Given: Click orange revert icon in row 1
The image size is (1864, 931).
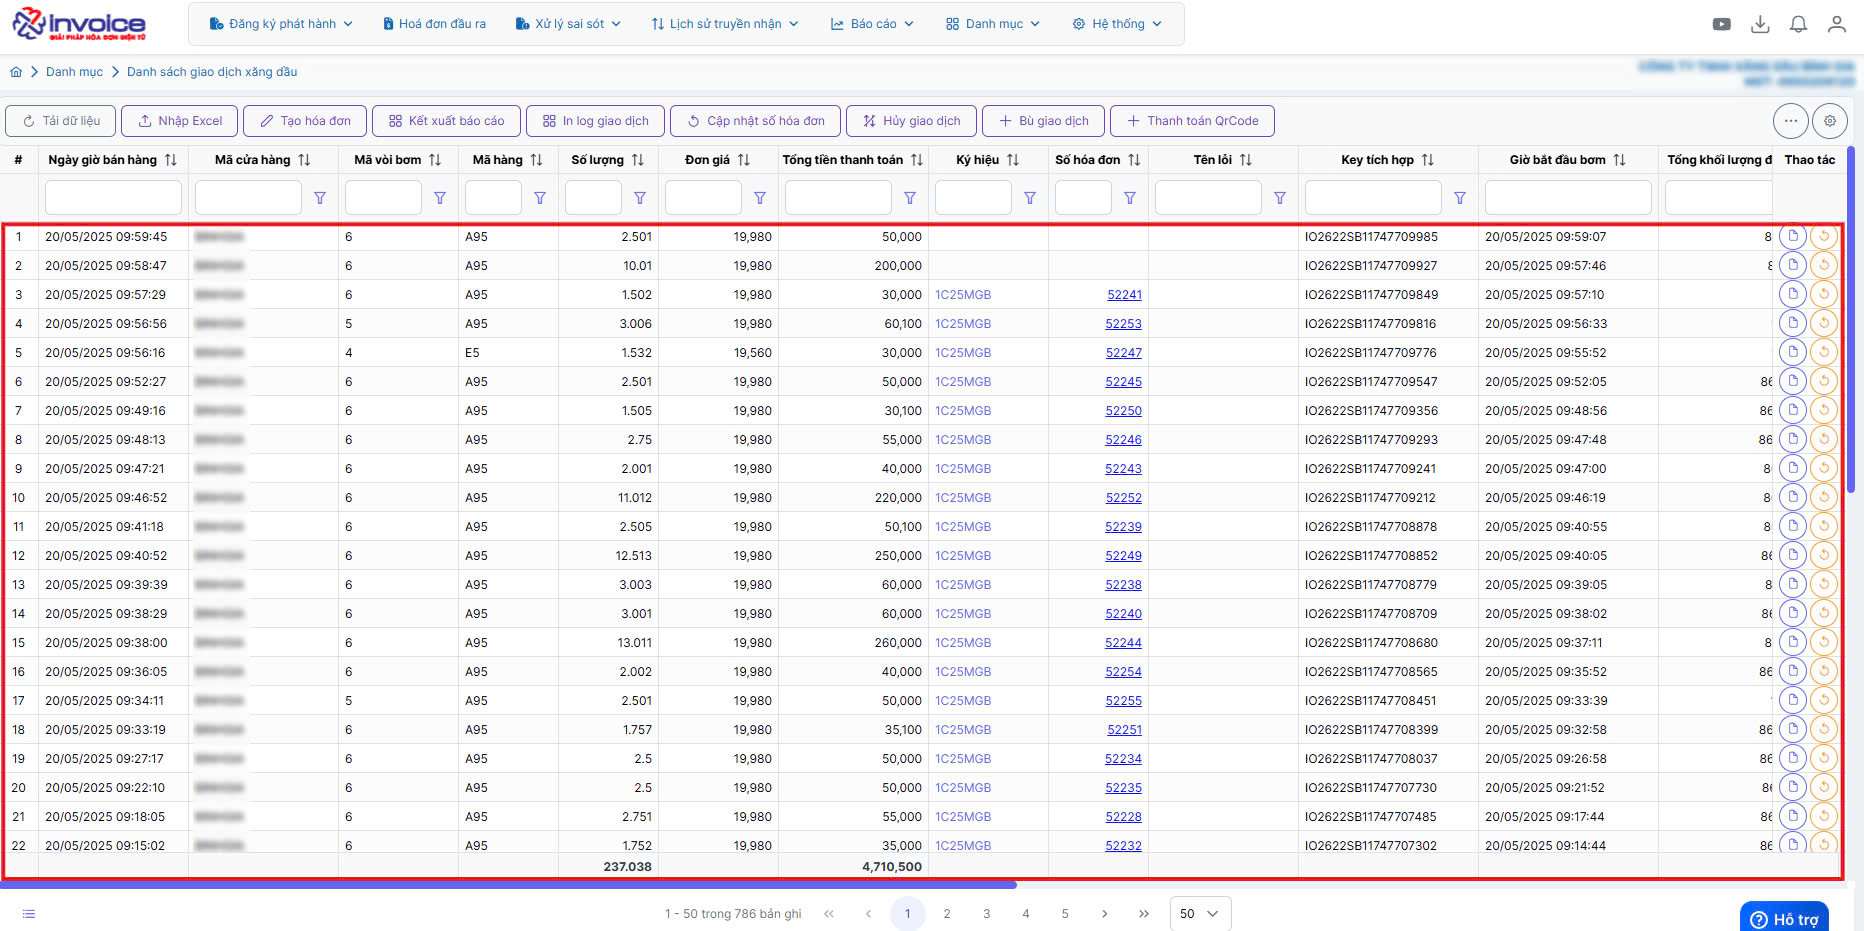Looking at the screenshot, I should point(1824,237).
